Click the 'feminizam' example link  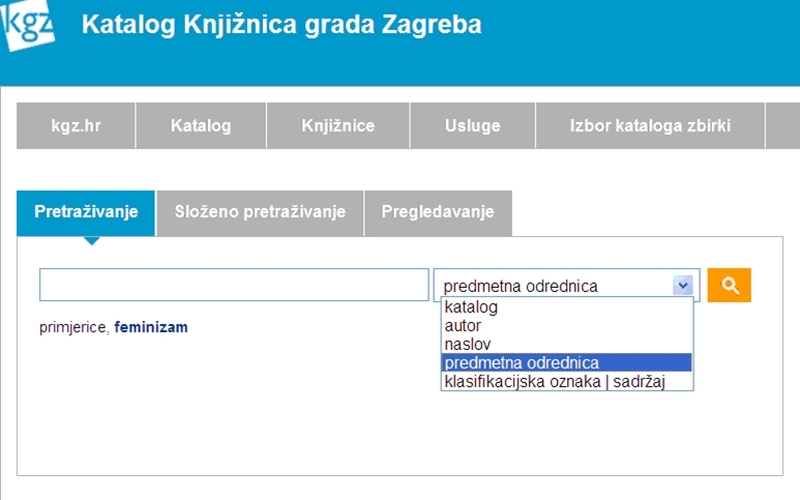[151, 327]
